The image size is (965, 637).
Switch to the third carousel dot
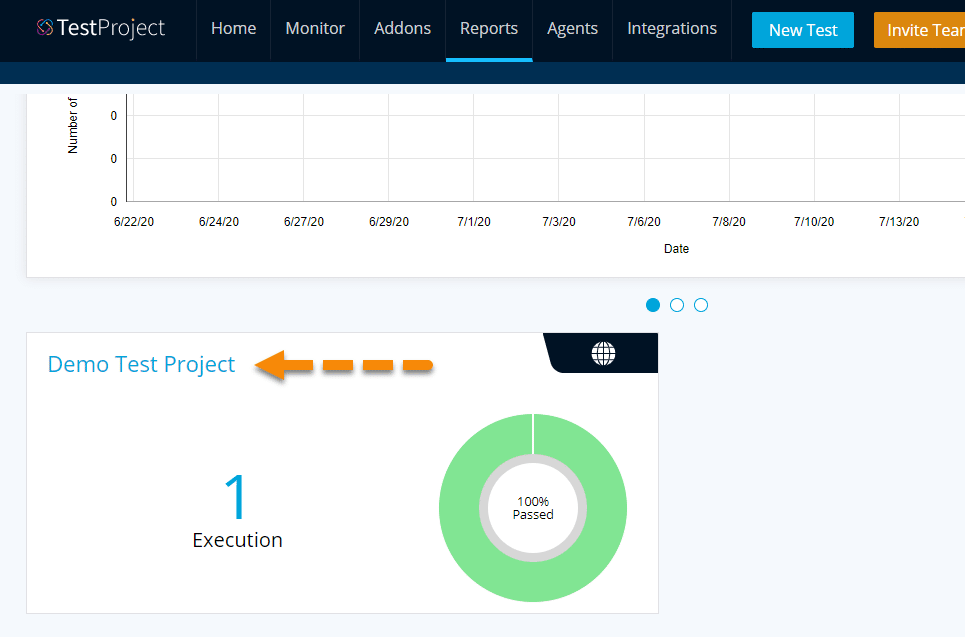coord(701,305)
